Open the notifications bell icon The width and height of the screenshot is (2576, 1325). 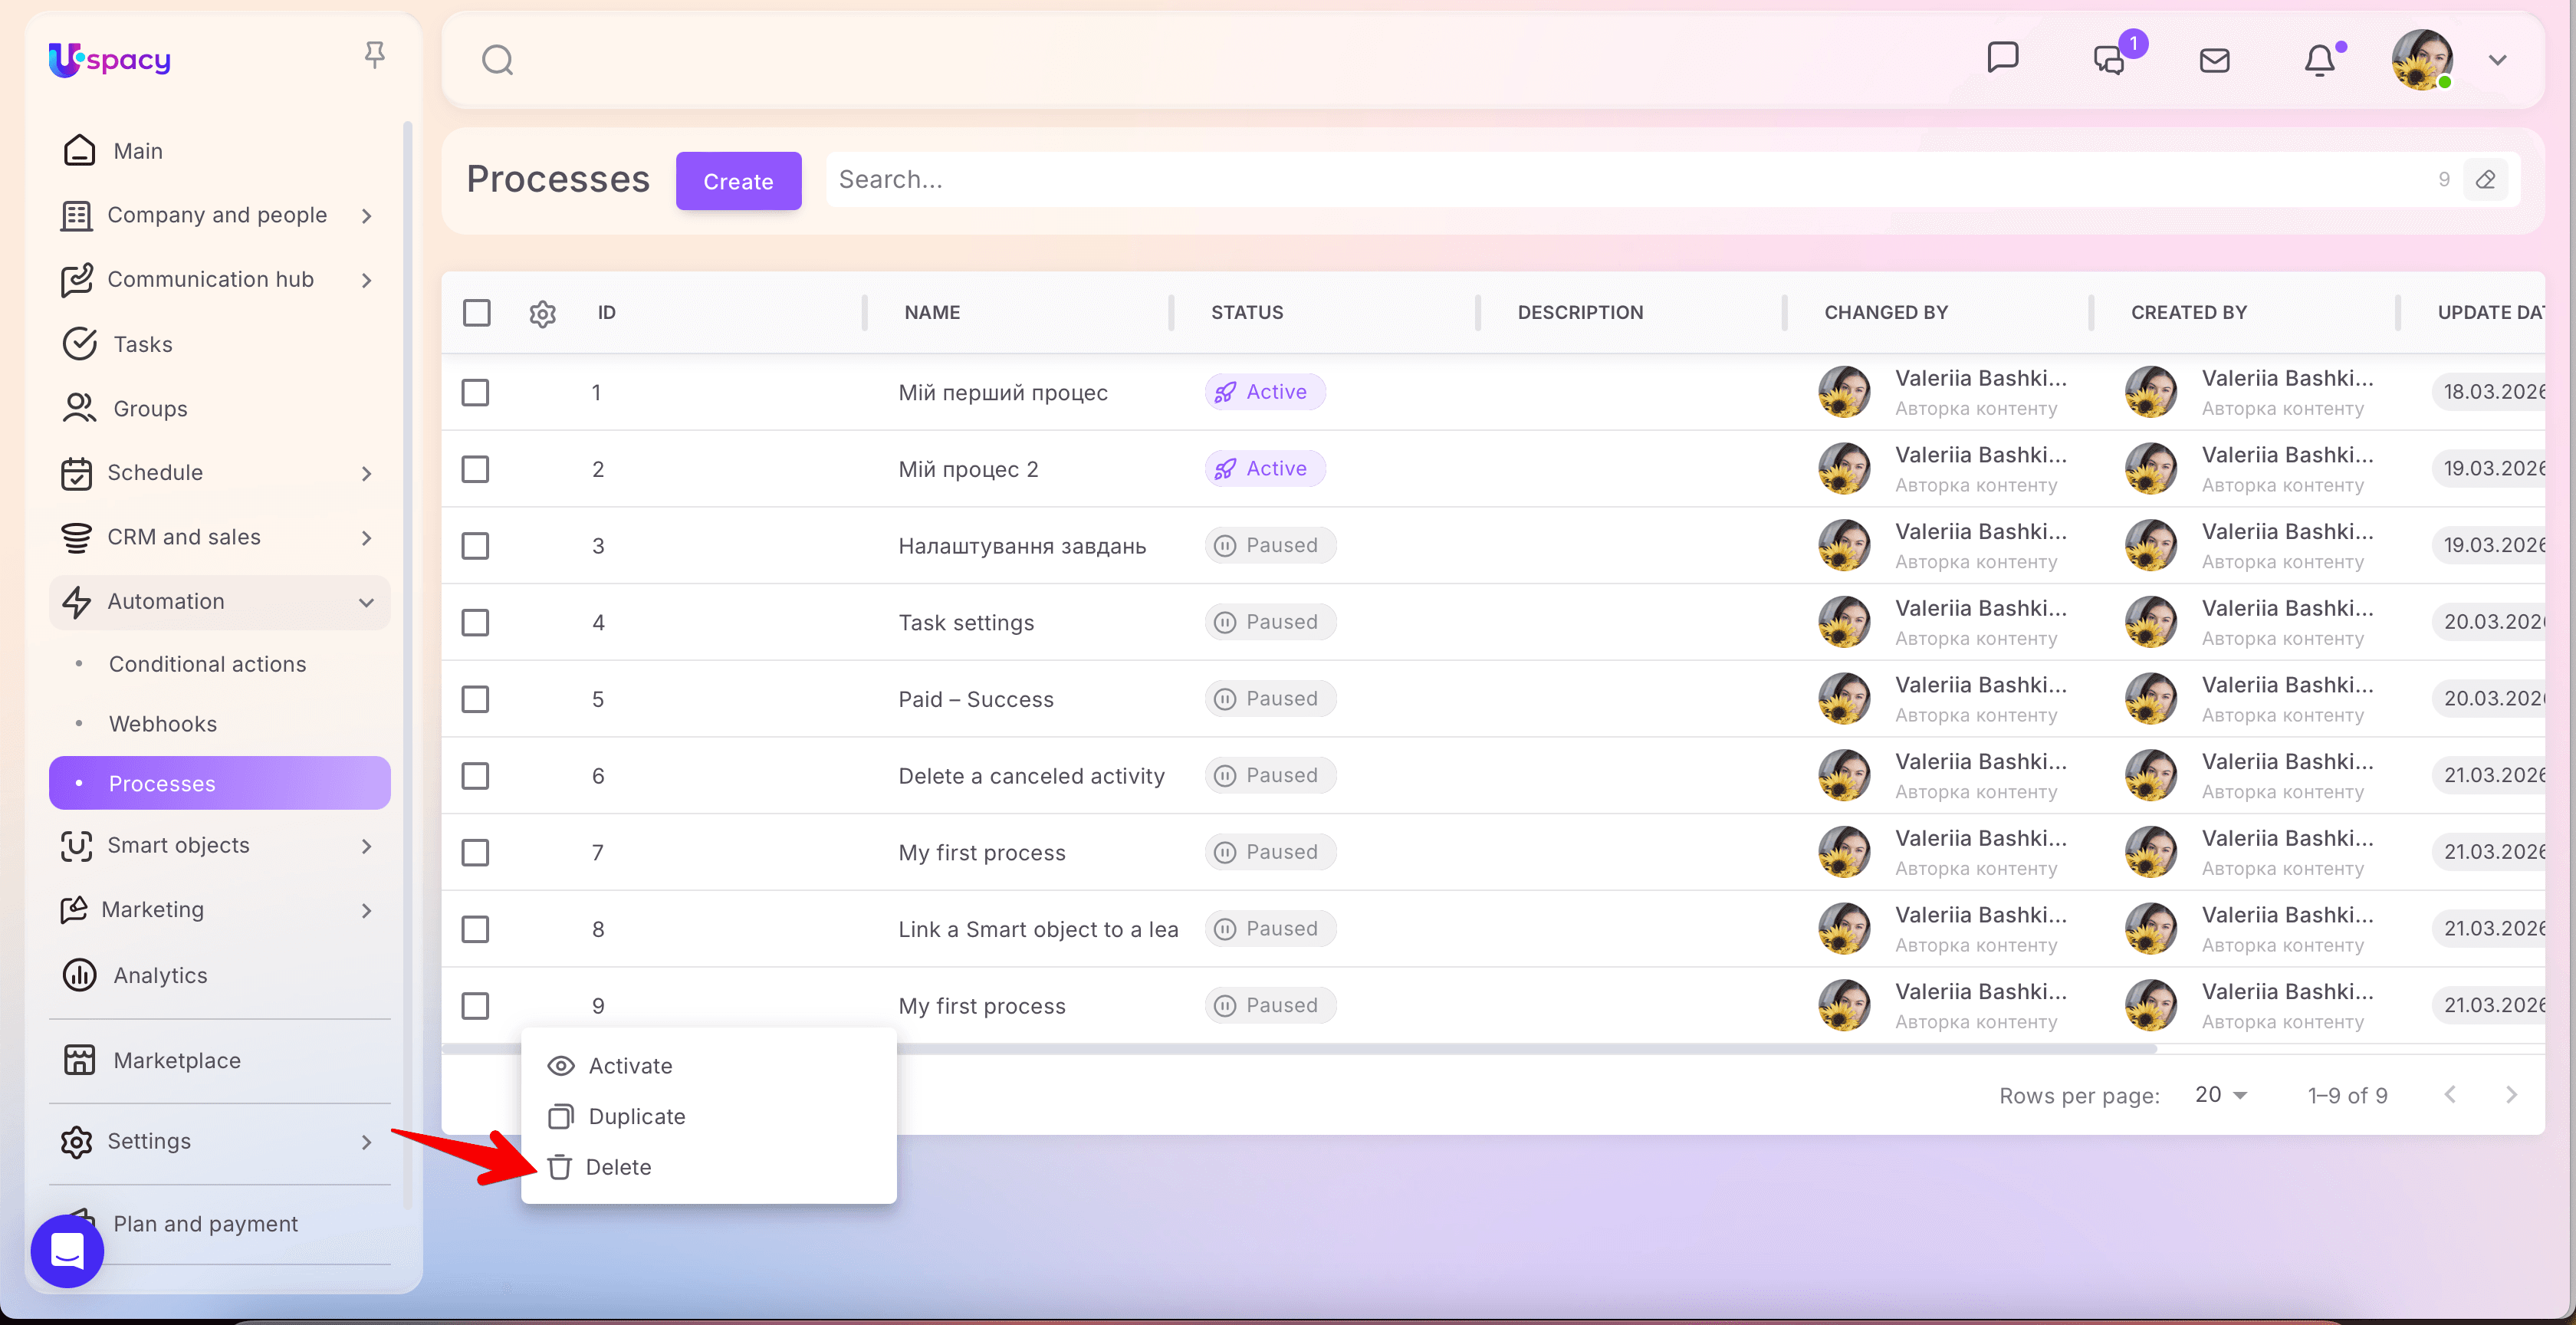(x=2319, y=60)
